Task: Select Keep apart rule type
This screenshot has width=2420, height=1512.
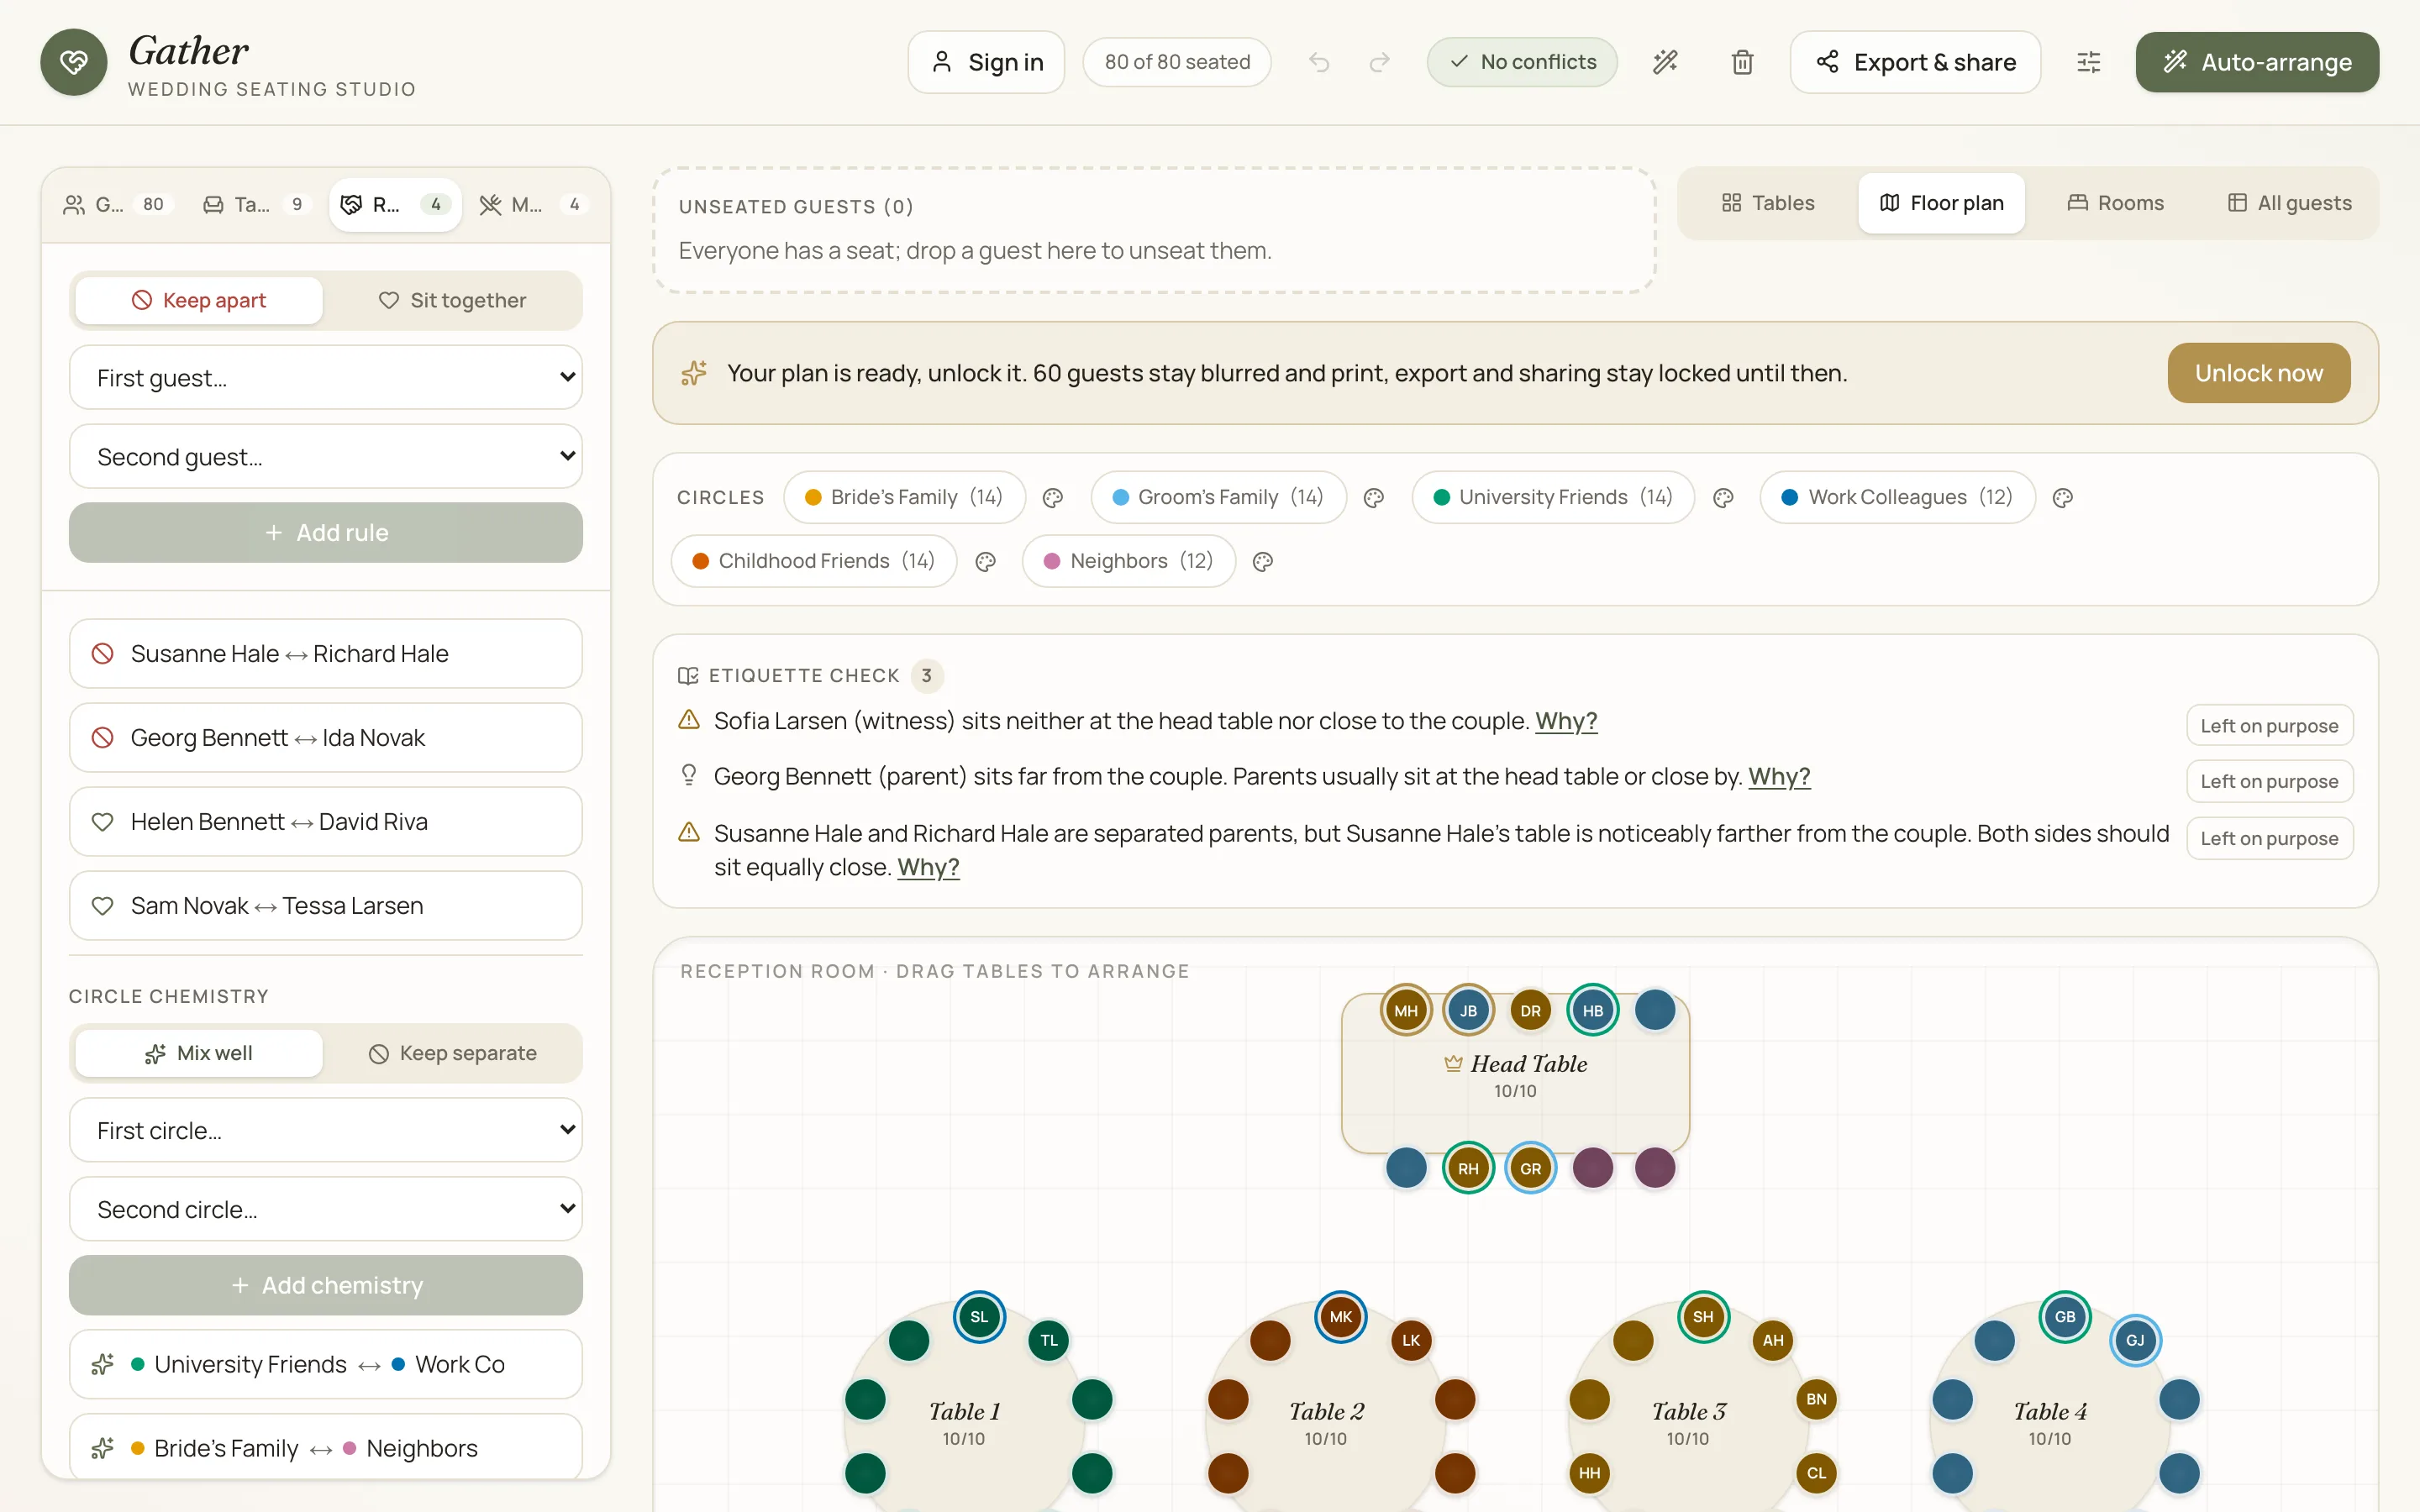Action: click(198, 300)
